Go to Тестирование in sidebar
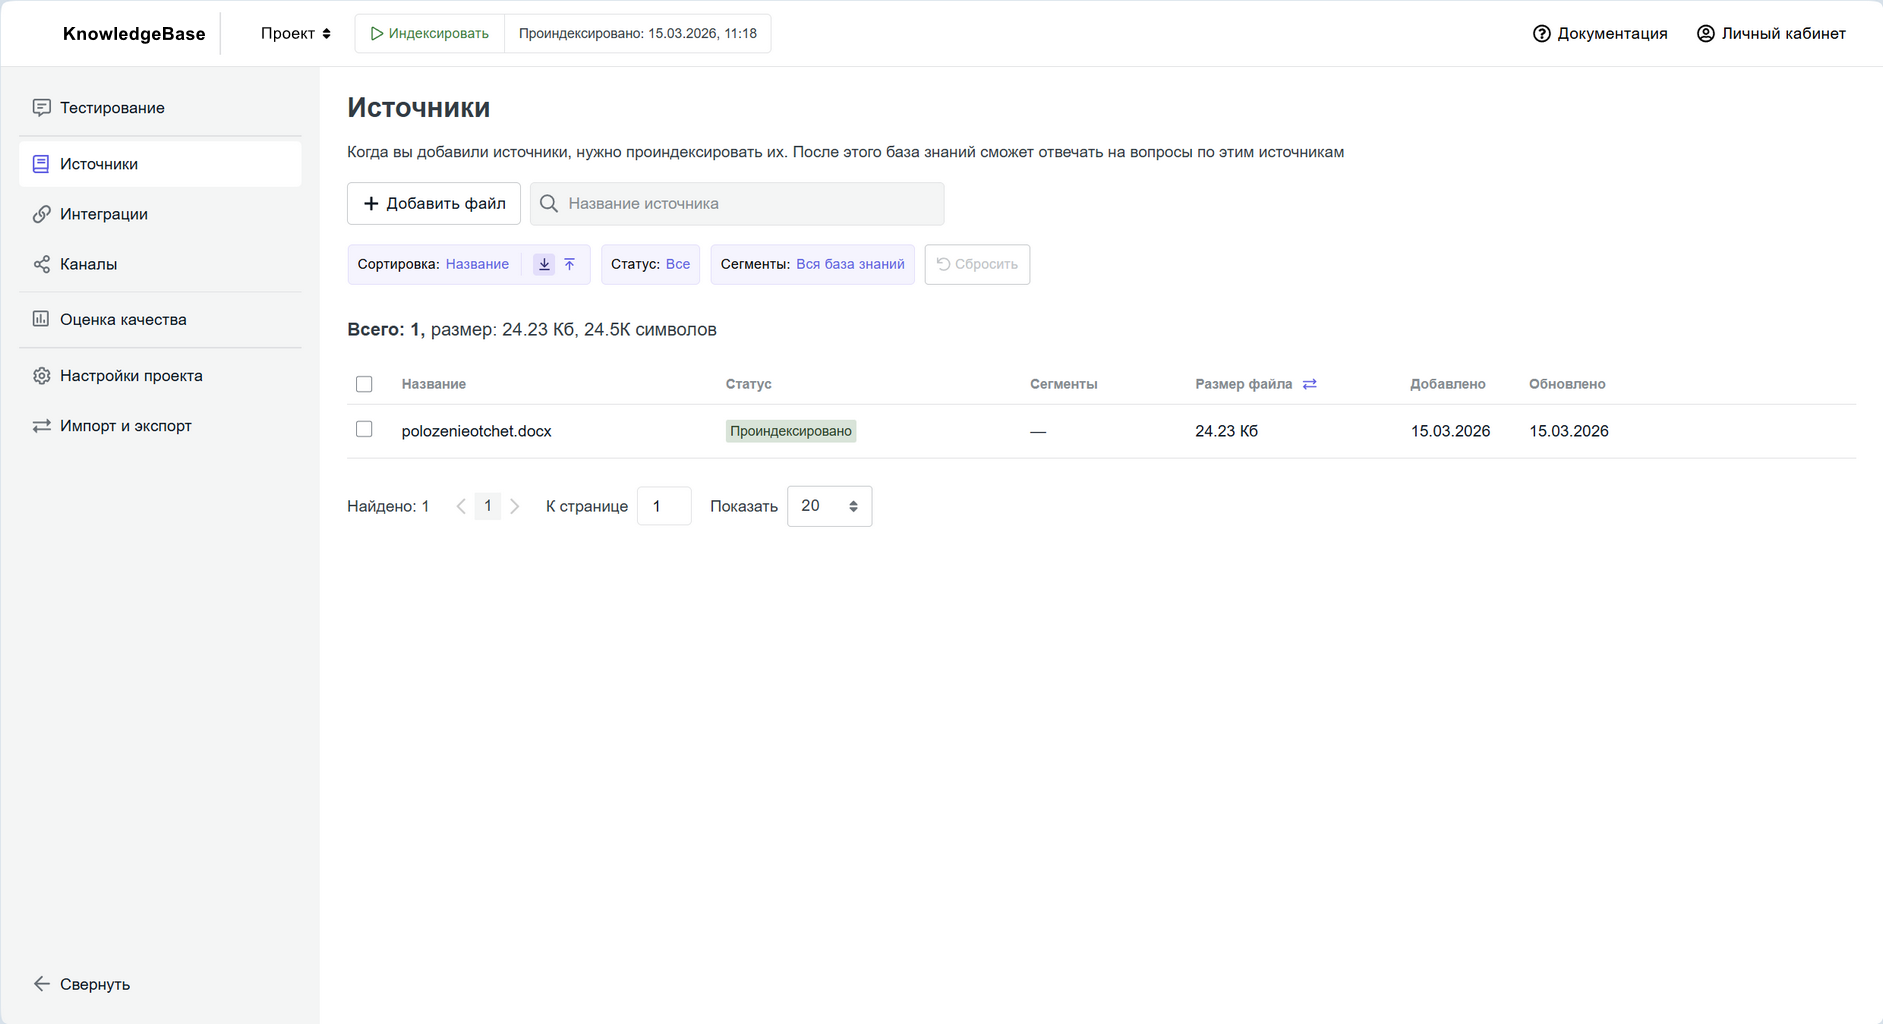The width and height of the screenshot is (1883, 1024). (x=112, y=108)
